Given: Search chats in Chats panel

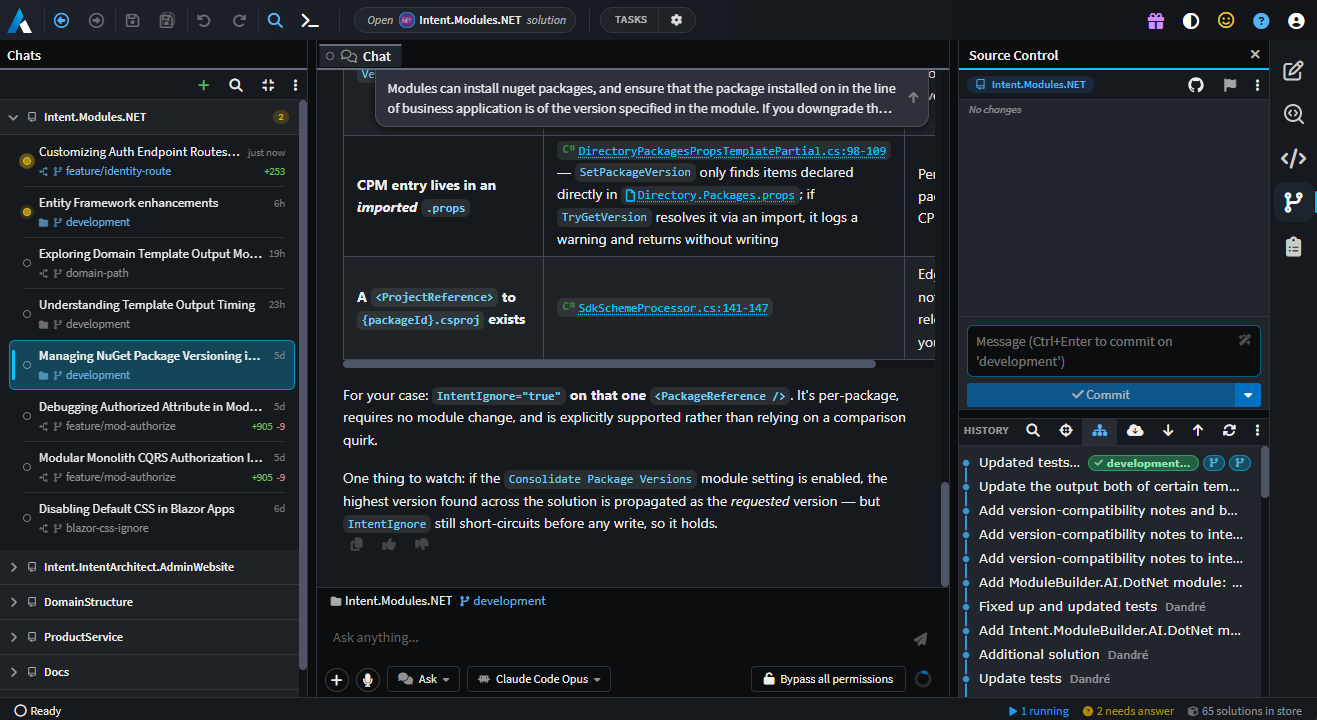Looking at the screenshot, I should [x=236, y=85].
